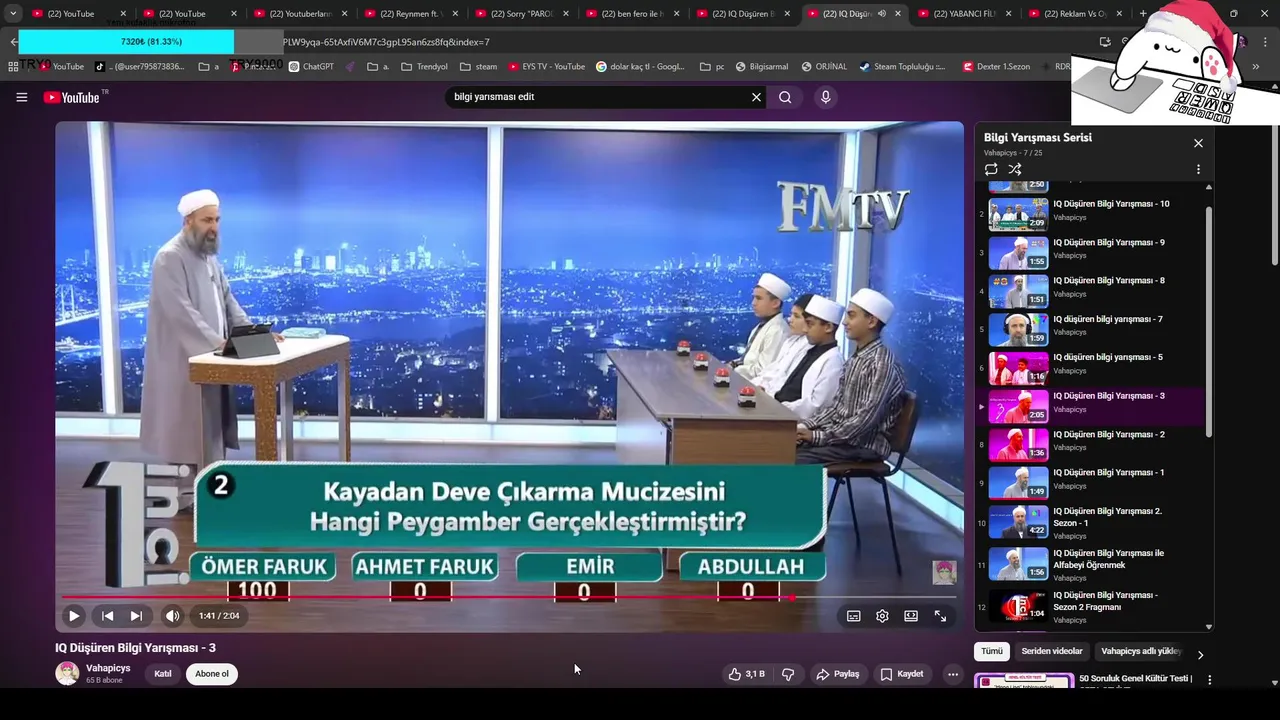The image size is (1280, 720).
Task: Open player settings gear
Action: tap(882, 616)
